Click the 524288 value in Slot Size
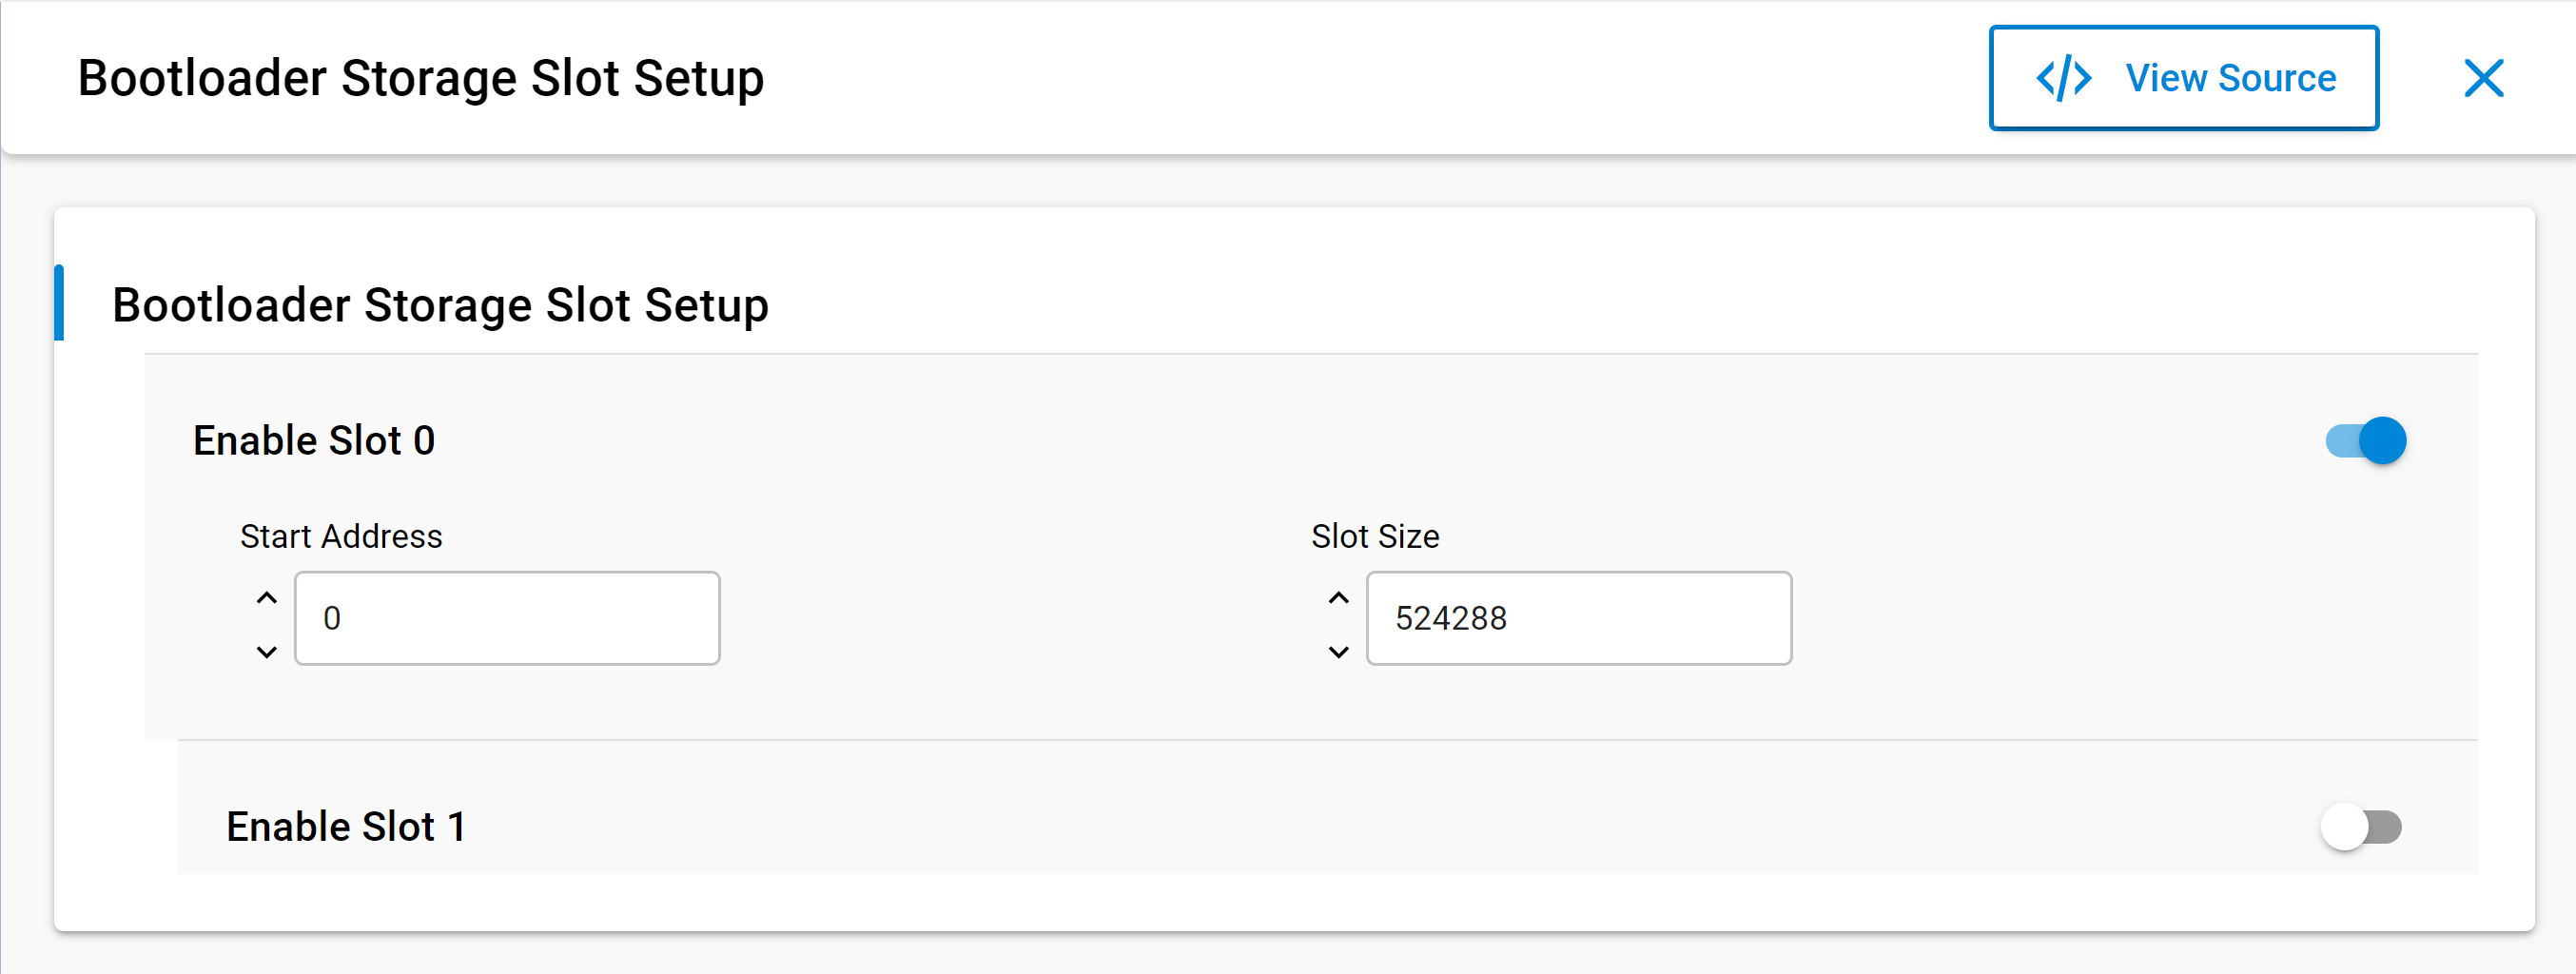 click(1451, 618)
